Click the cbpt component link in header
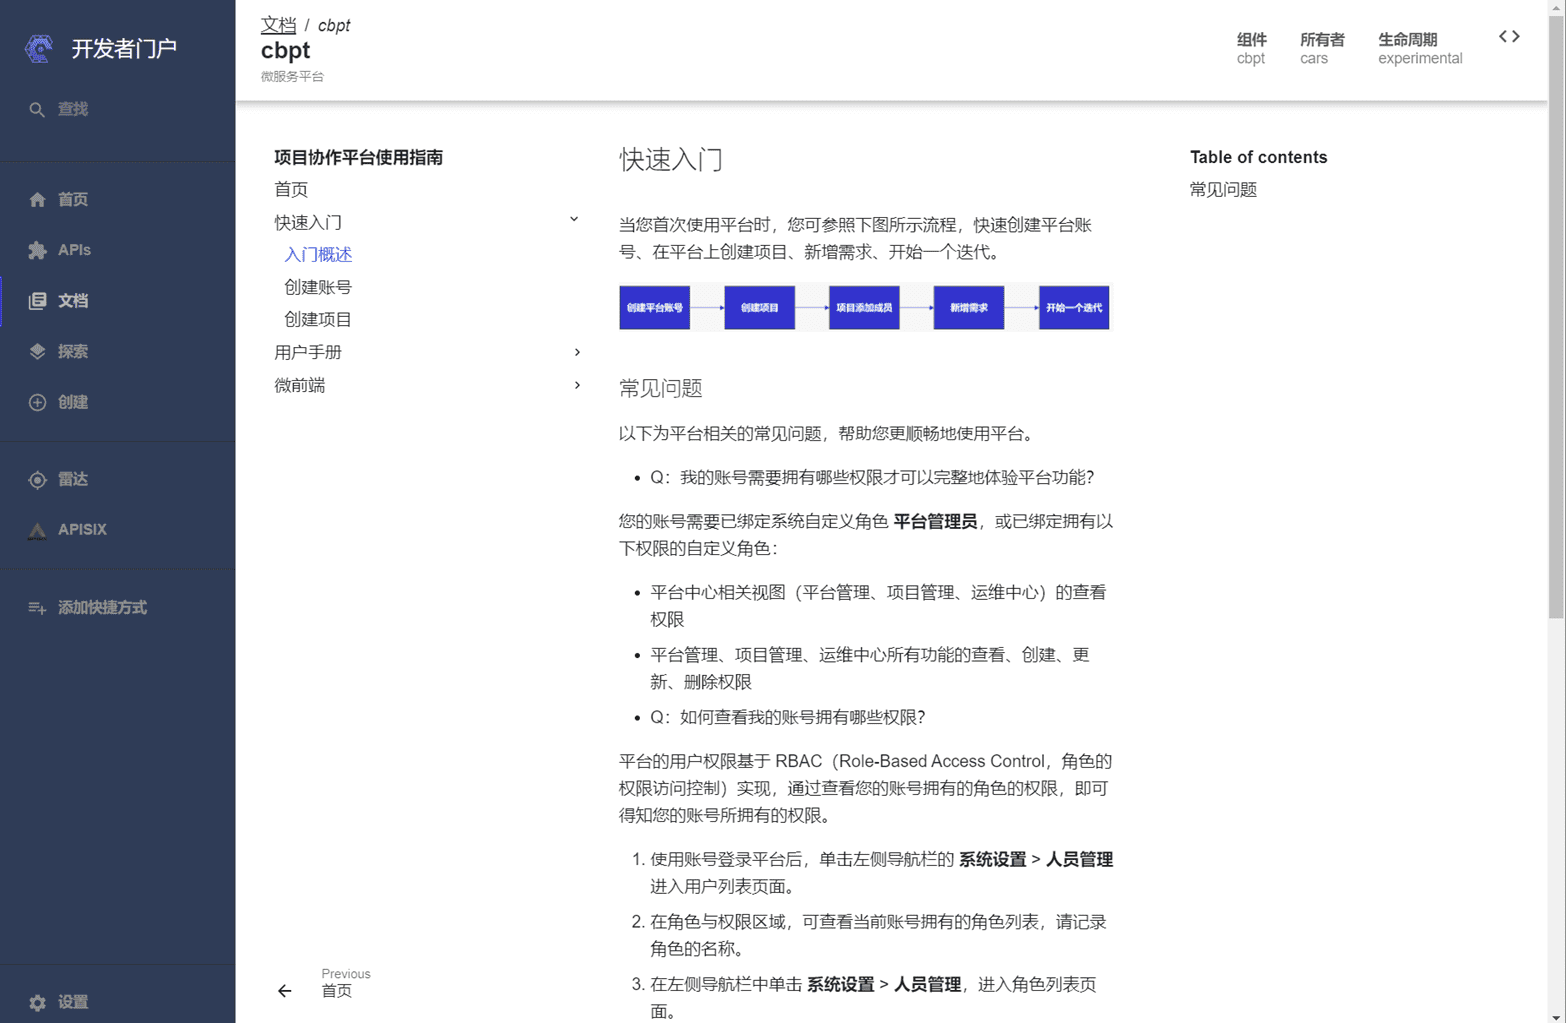Image resolution: width=1566 pixels, height=1023 pixels. tap(1250, 59)
